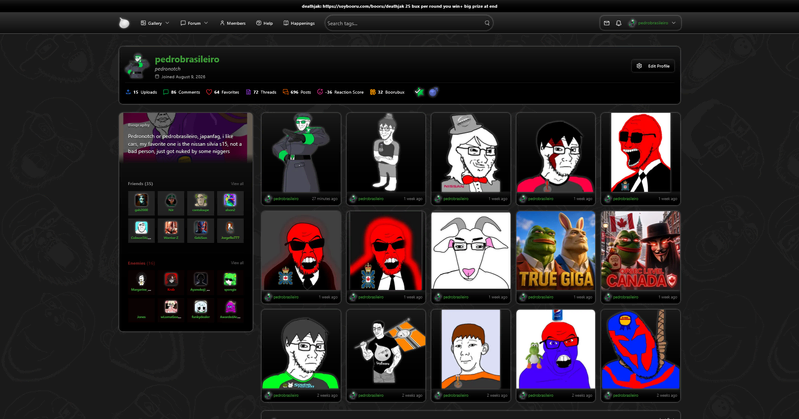Image resolution: width=799 pixels, height=419 pixels.
Task: Open the purple blob with Yoshi thumbnail
Action: pyautogui.click(x=555, y=349)
